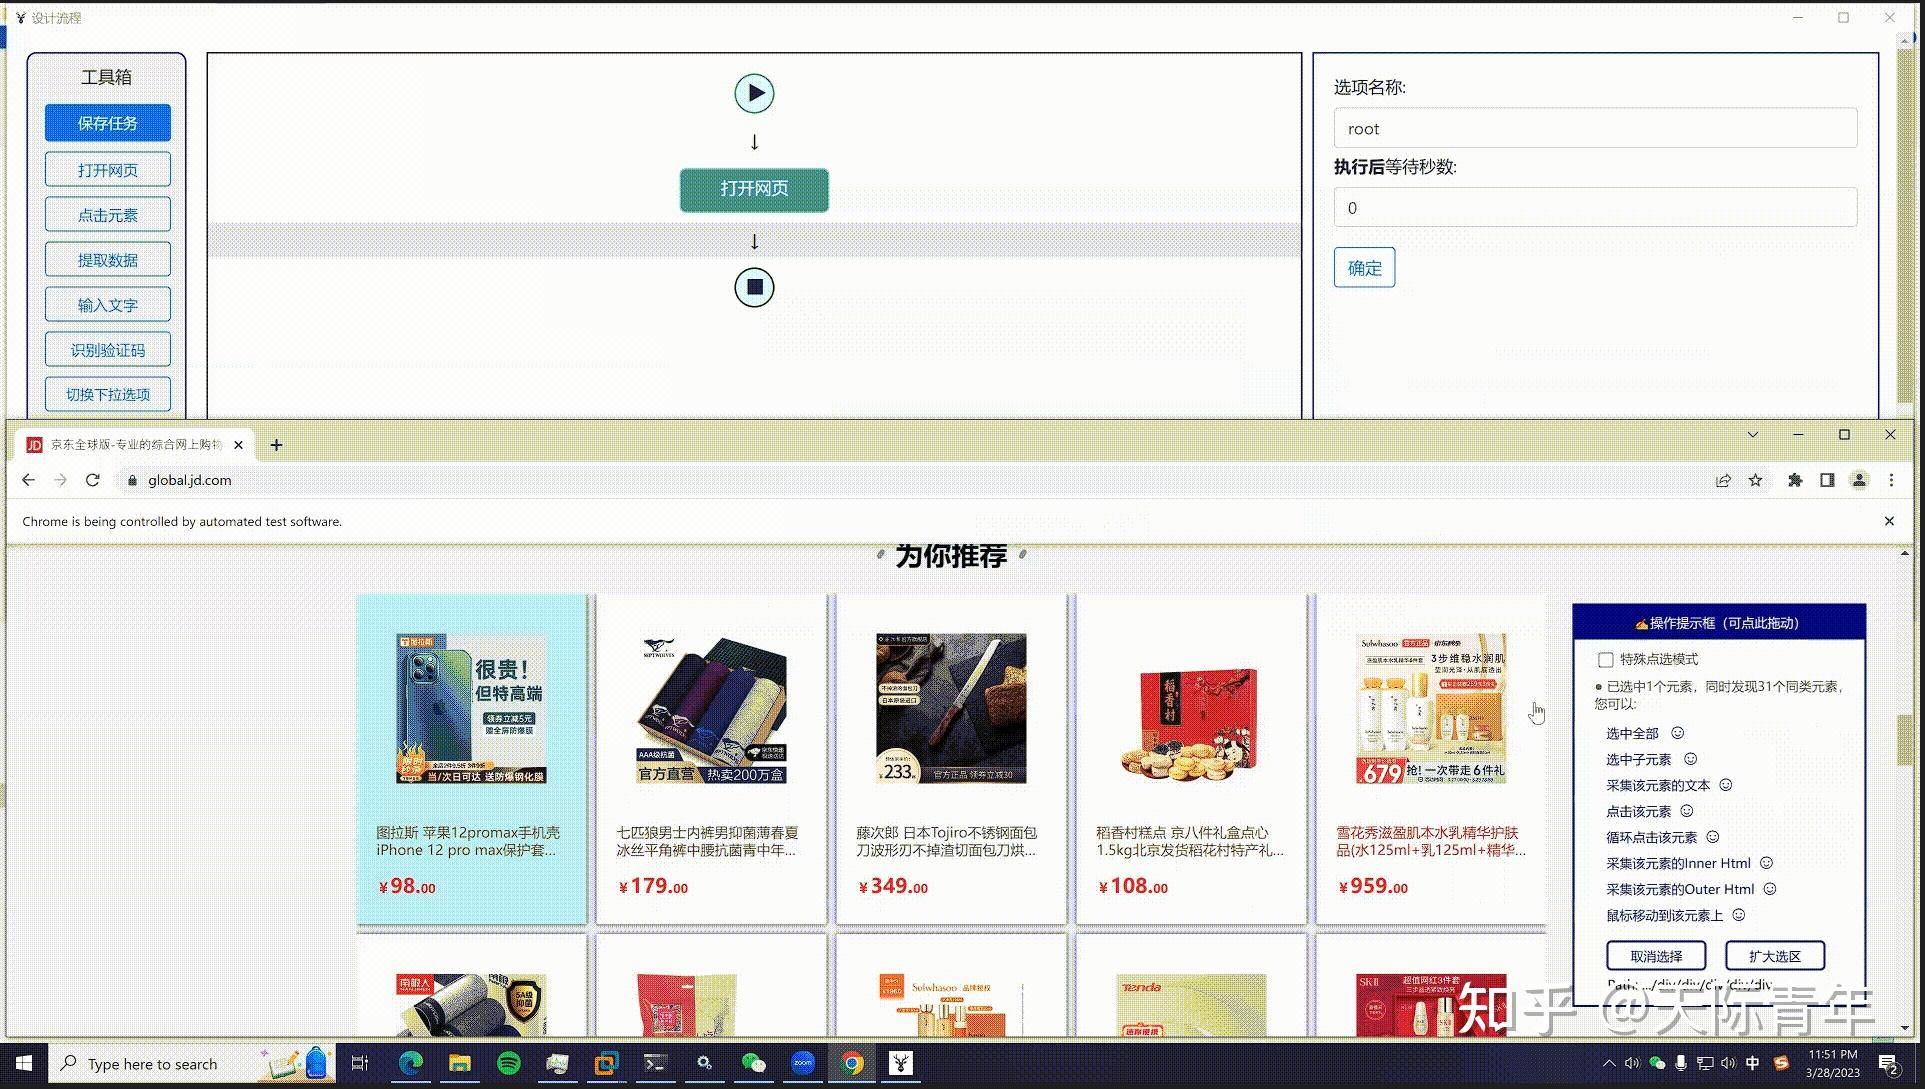Click the 选项名称 input field containing root
Viewport: 1925px width, 1089px height.
click(x=1595, y=128)
